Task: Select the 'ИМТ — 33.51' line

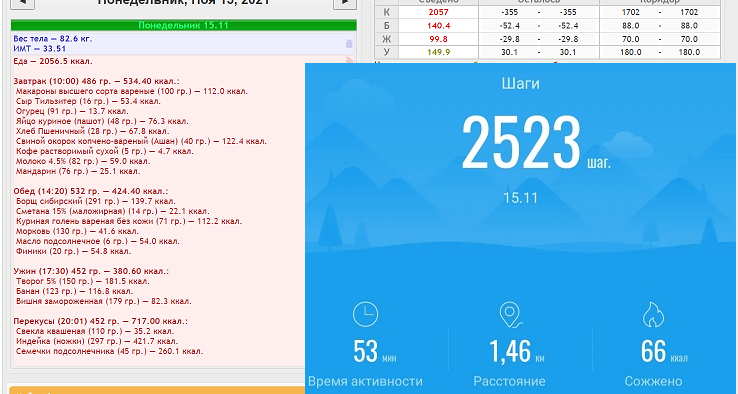Action: (40, 48)
